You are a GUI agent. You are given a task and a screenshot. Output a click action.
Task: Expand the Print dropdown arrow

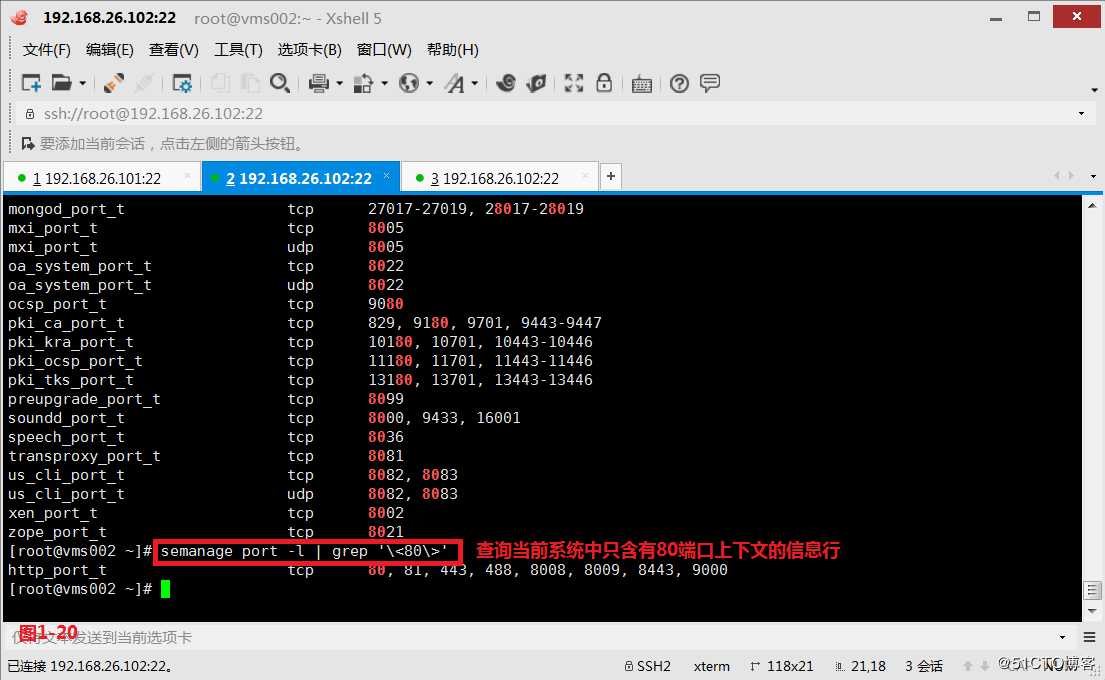(x=340, y=84)
